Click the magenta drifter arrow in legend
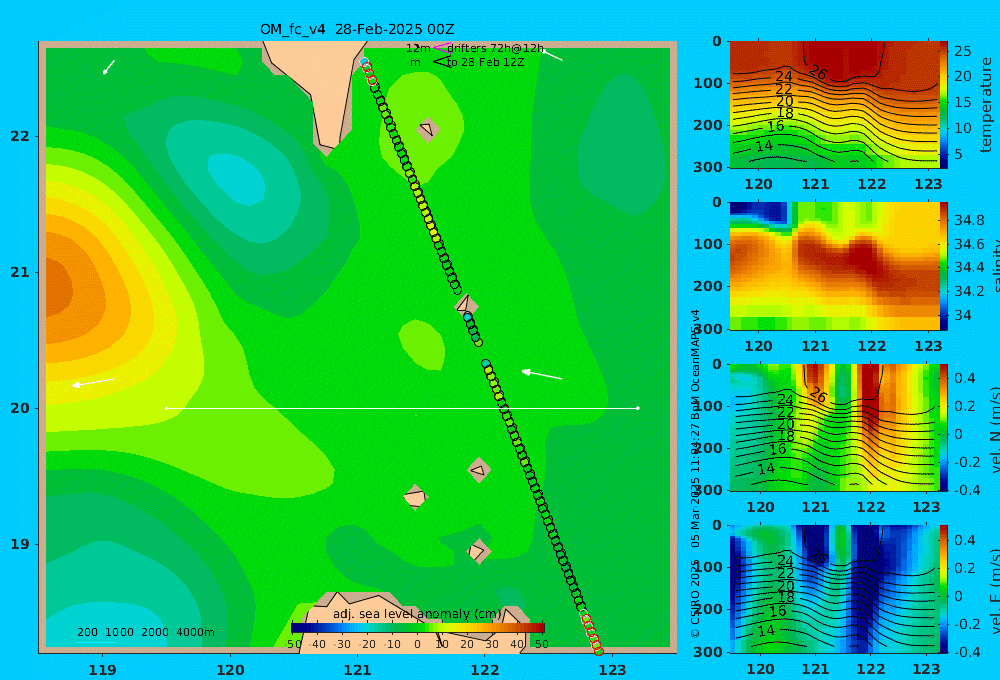This screenshot has height=680, width=1000. tap(442, 47)
